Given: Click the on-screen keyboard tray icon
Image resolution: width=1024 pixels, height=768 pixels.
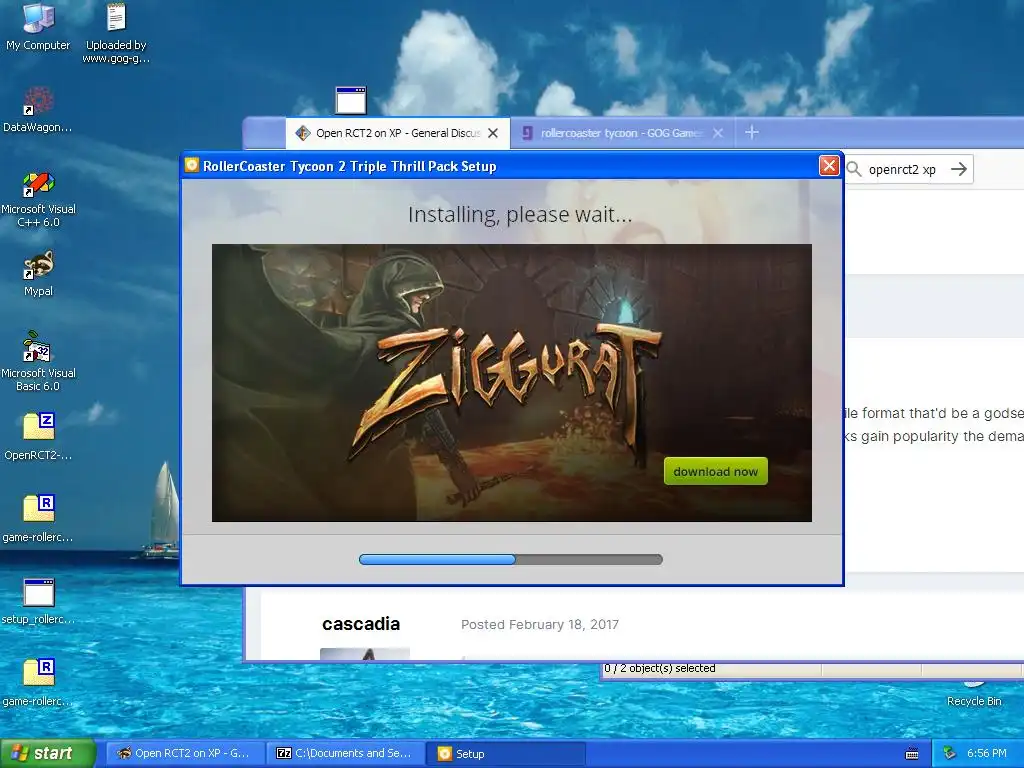Looking at the screenshot, I should coord(912,754).
